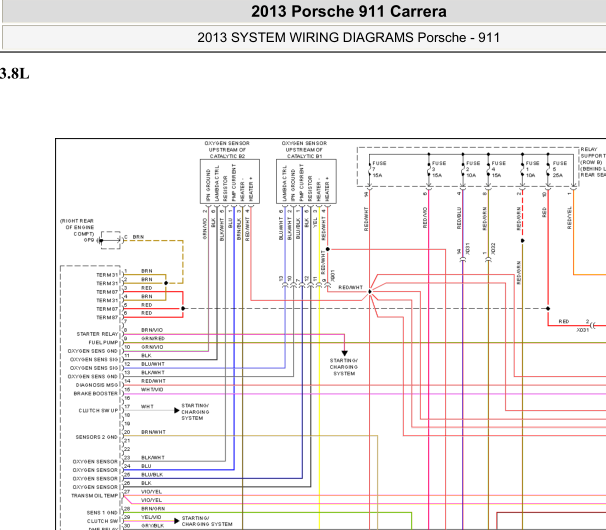The image size is (606, 530).
Task: Click the 'WHT/VIO' wire label at pin 15
Action: (x=152, y=390)
